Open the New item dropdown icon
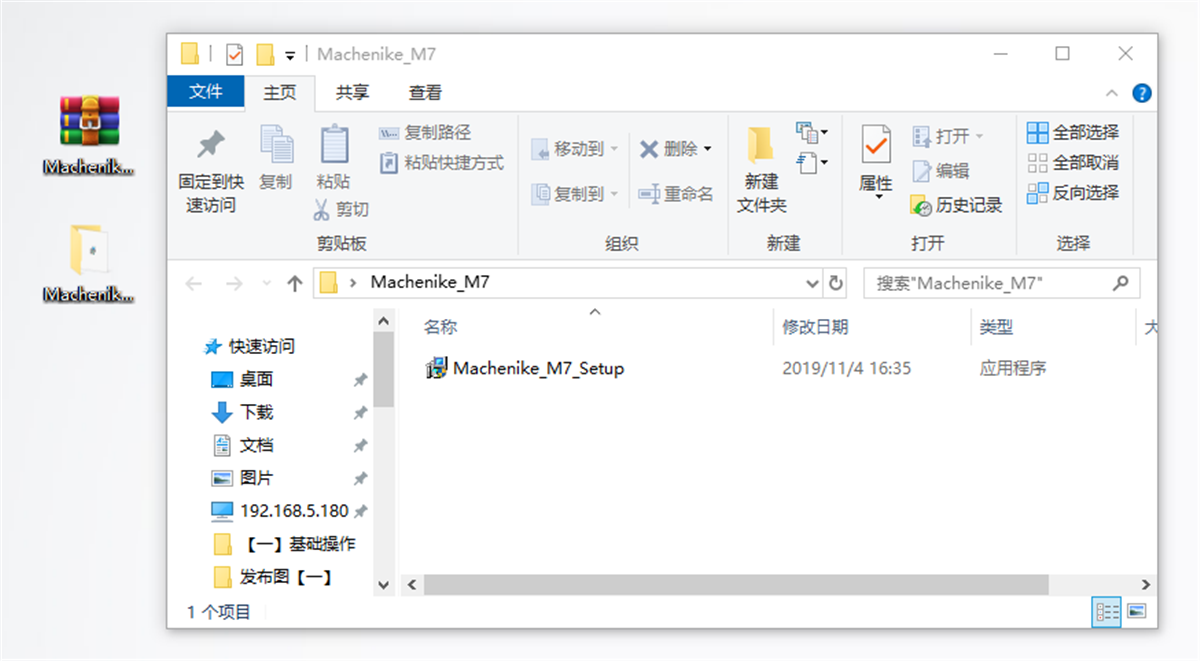 pos(812,131)
